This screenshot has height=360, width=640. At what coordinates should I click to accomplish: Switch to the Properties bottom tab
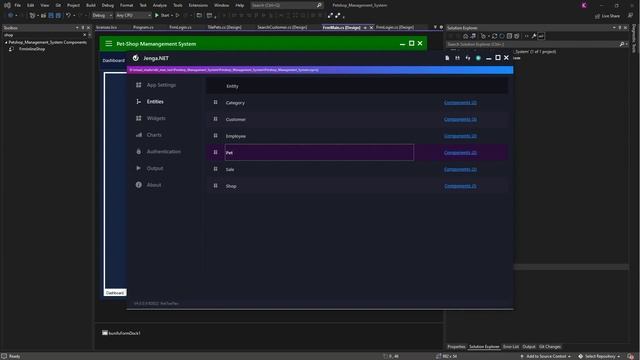[456, 347]
